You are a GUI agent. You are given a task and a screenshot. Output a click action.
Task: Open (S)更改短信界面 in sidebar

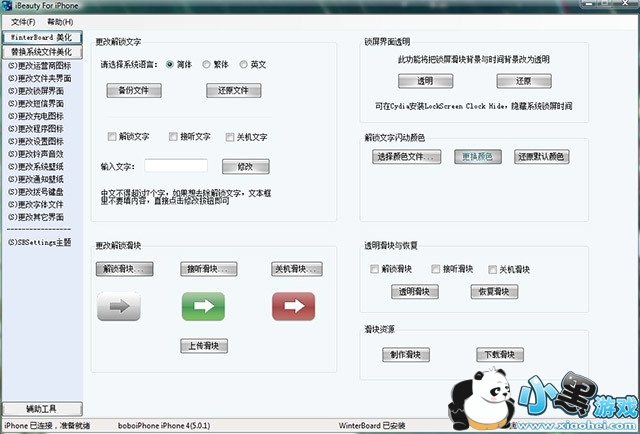[x=36, y=104]
